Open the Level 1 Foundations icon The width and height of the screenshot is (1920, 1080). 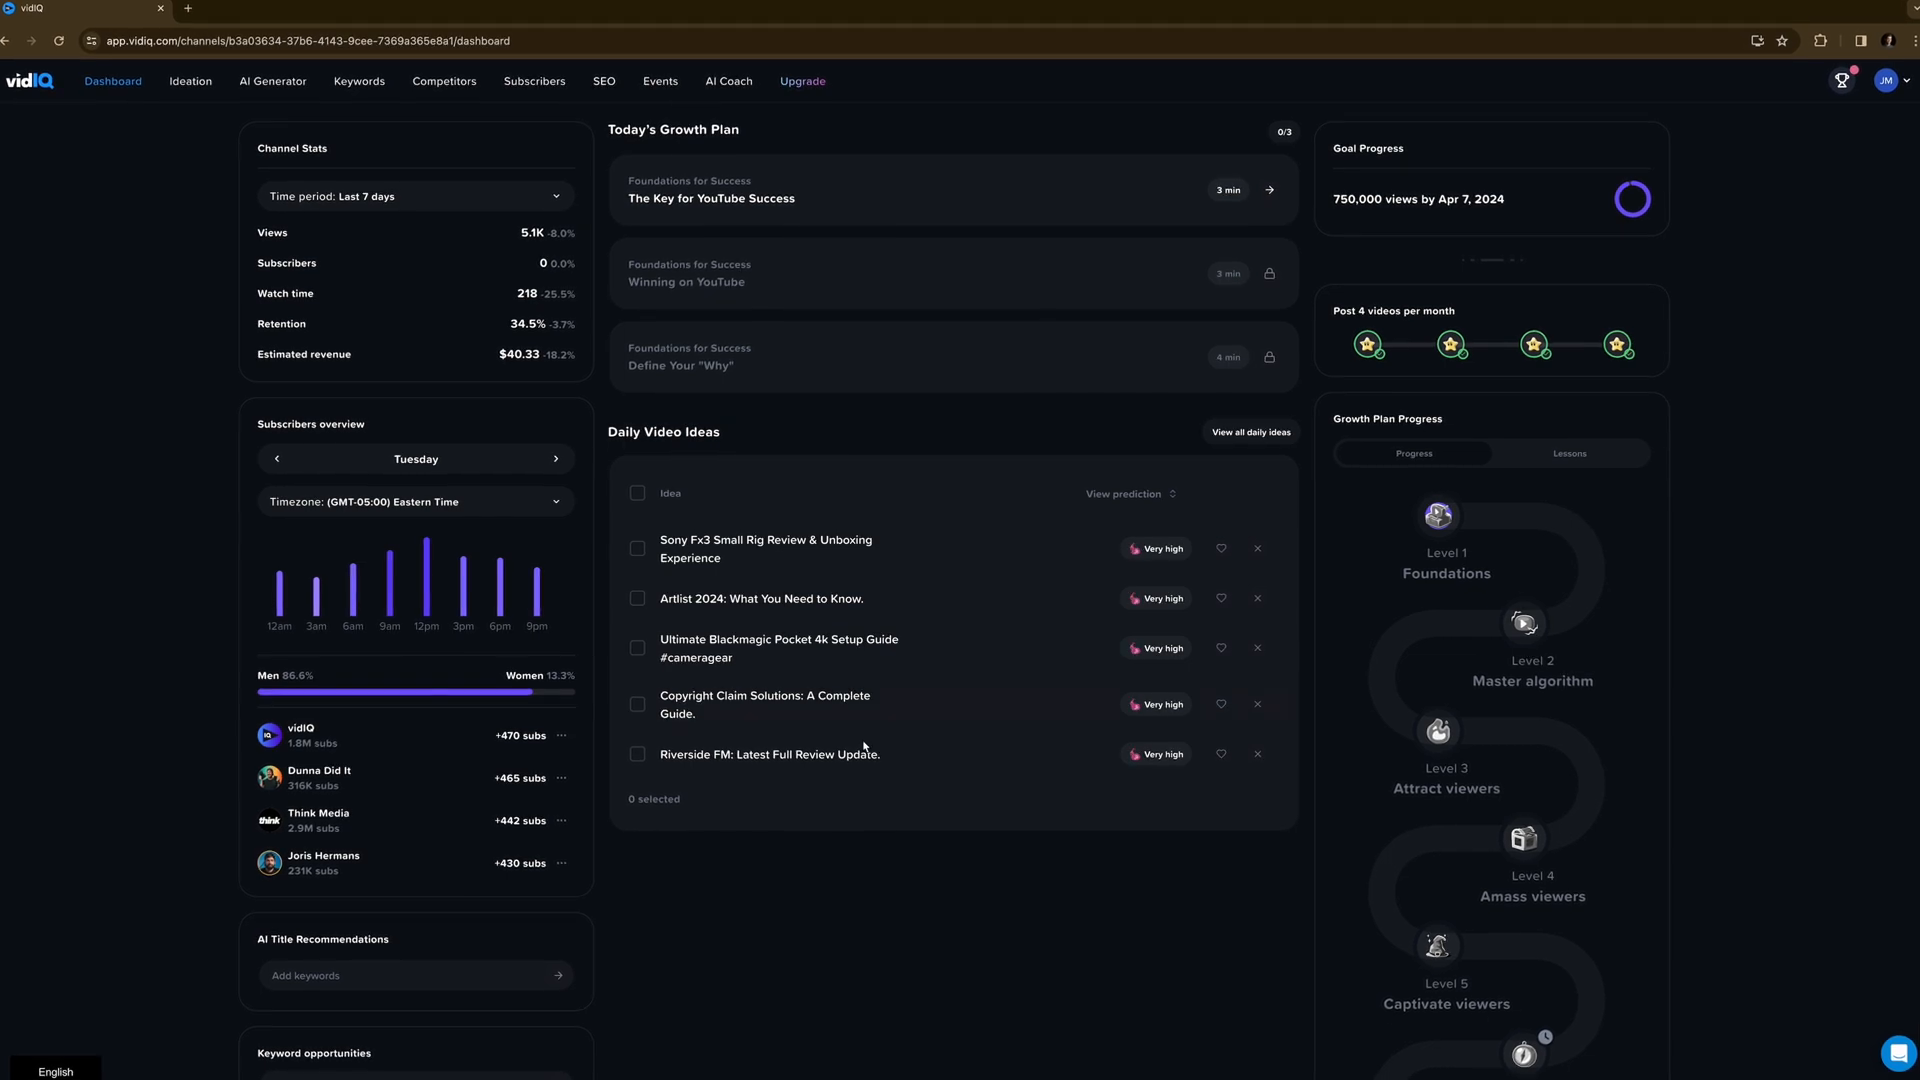tap(1438, 516)
